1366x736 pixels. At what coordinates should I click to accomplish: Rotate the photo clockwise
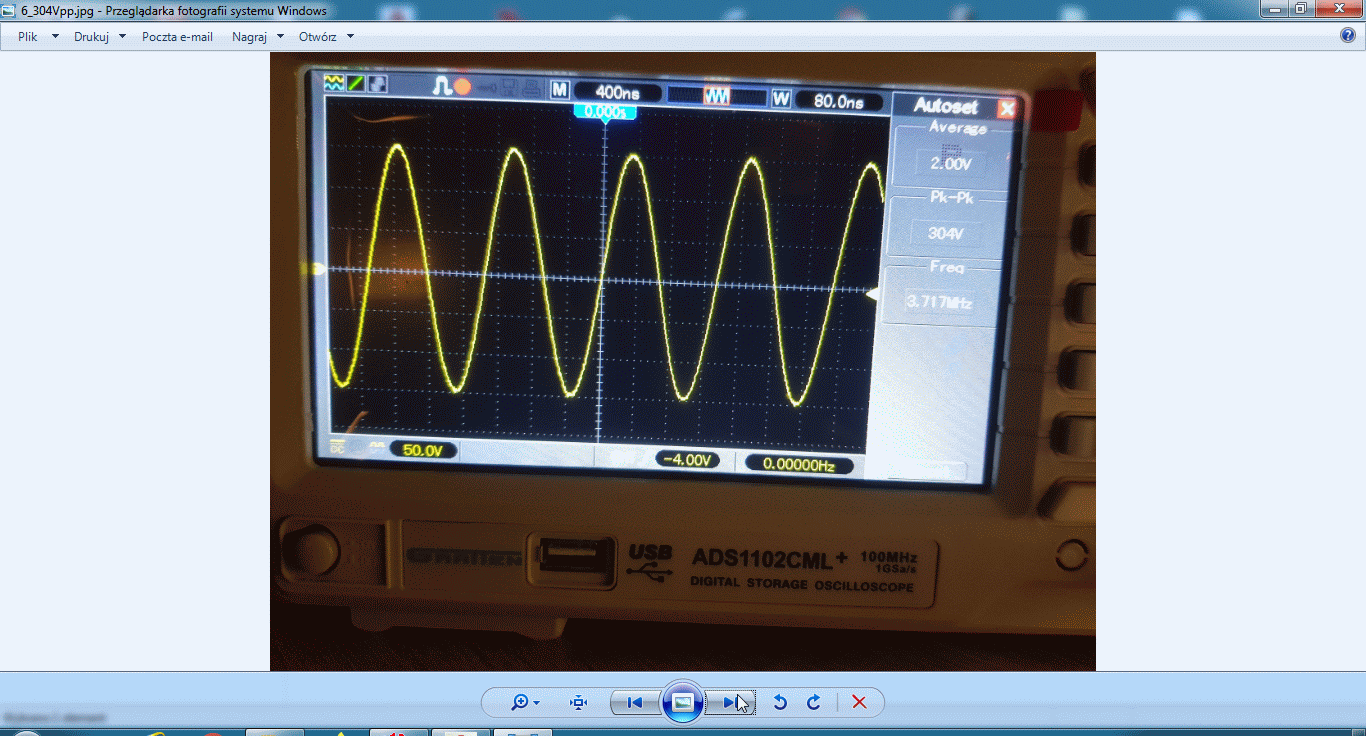pos(814,702)
